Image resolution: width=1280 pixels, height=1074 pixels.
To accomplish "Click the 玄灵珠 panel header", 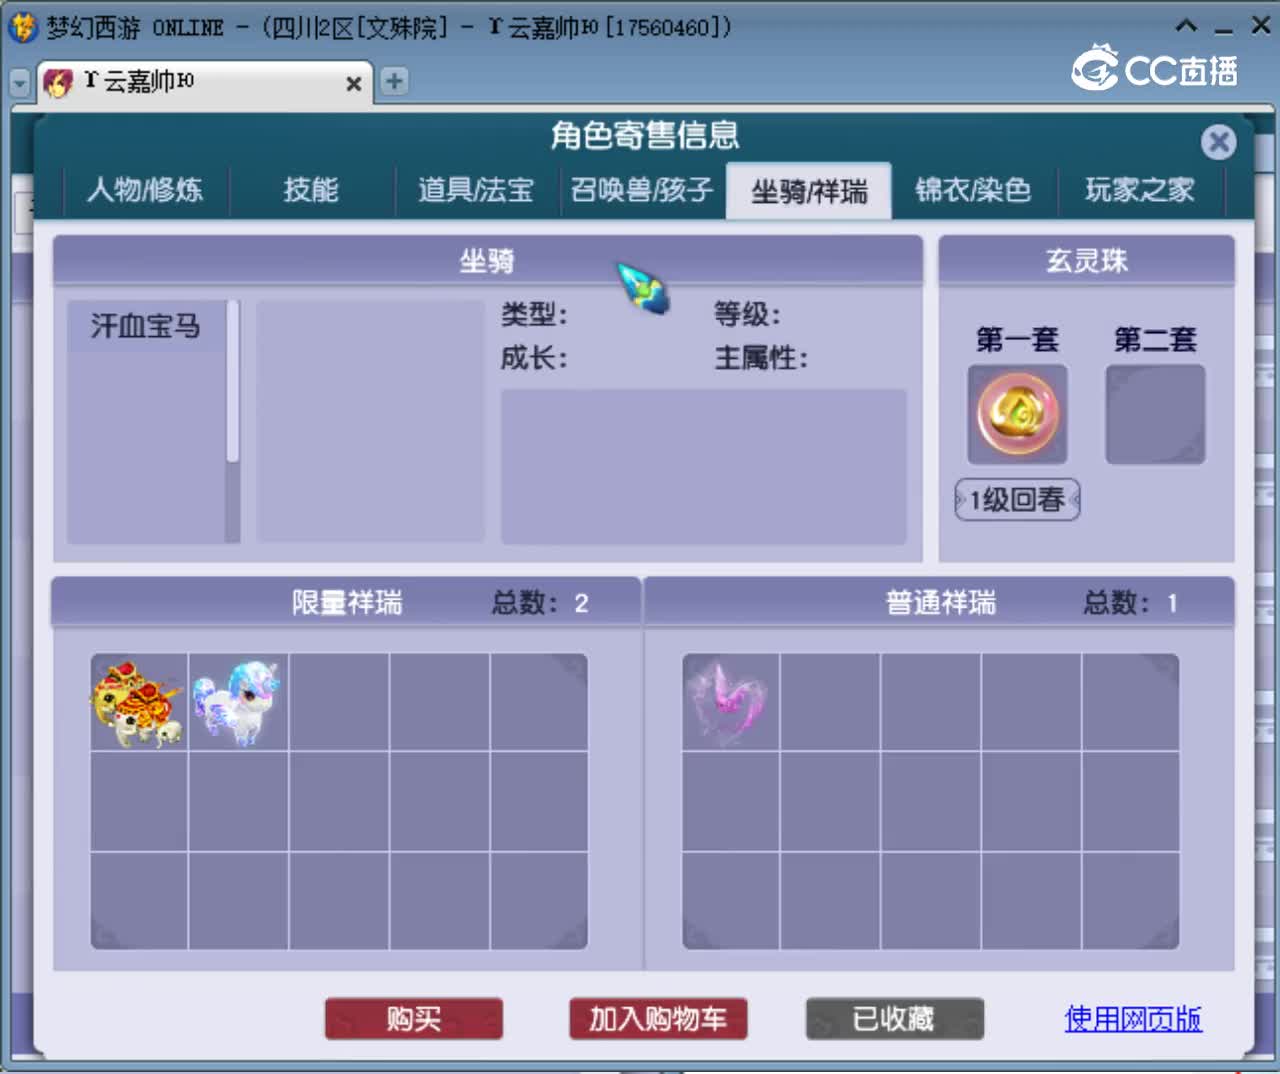I will (1087, 261).
